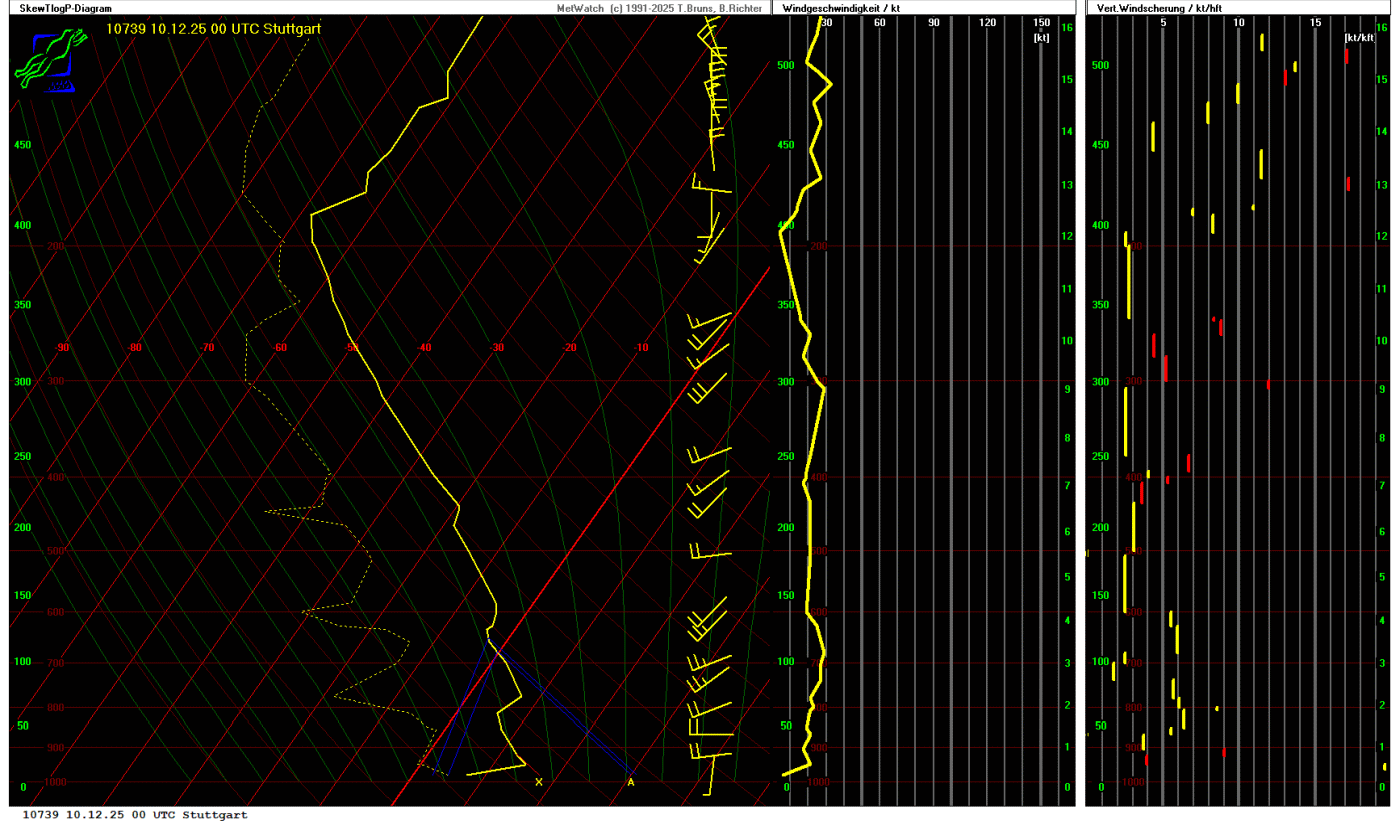Click the 15 label on the wind shear axis
The height and width of the screenshot is (825, 1400).
[1315, 23]
